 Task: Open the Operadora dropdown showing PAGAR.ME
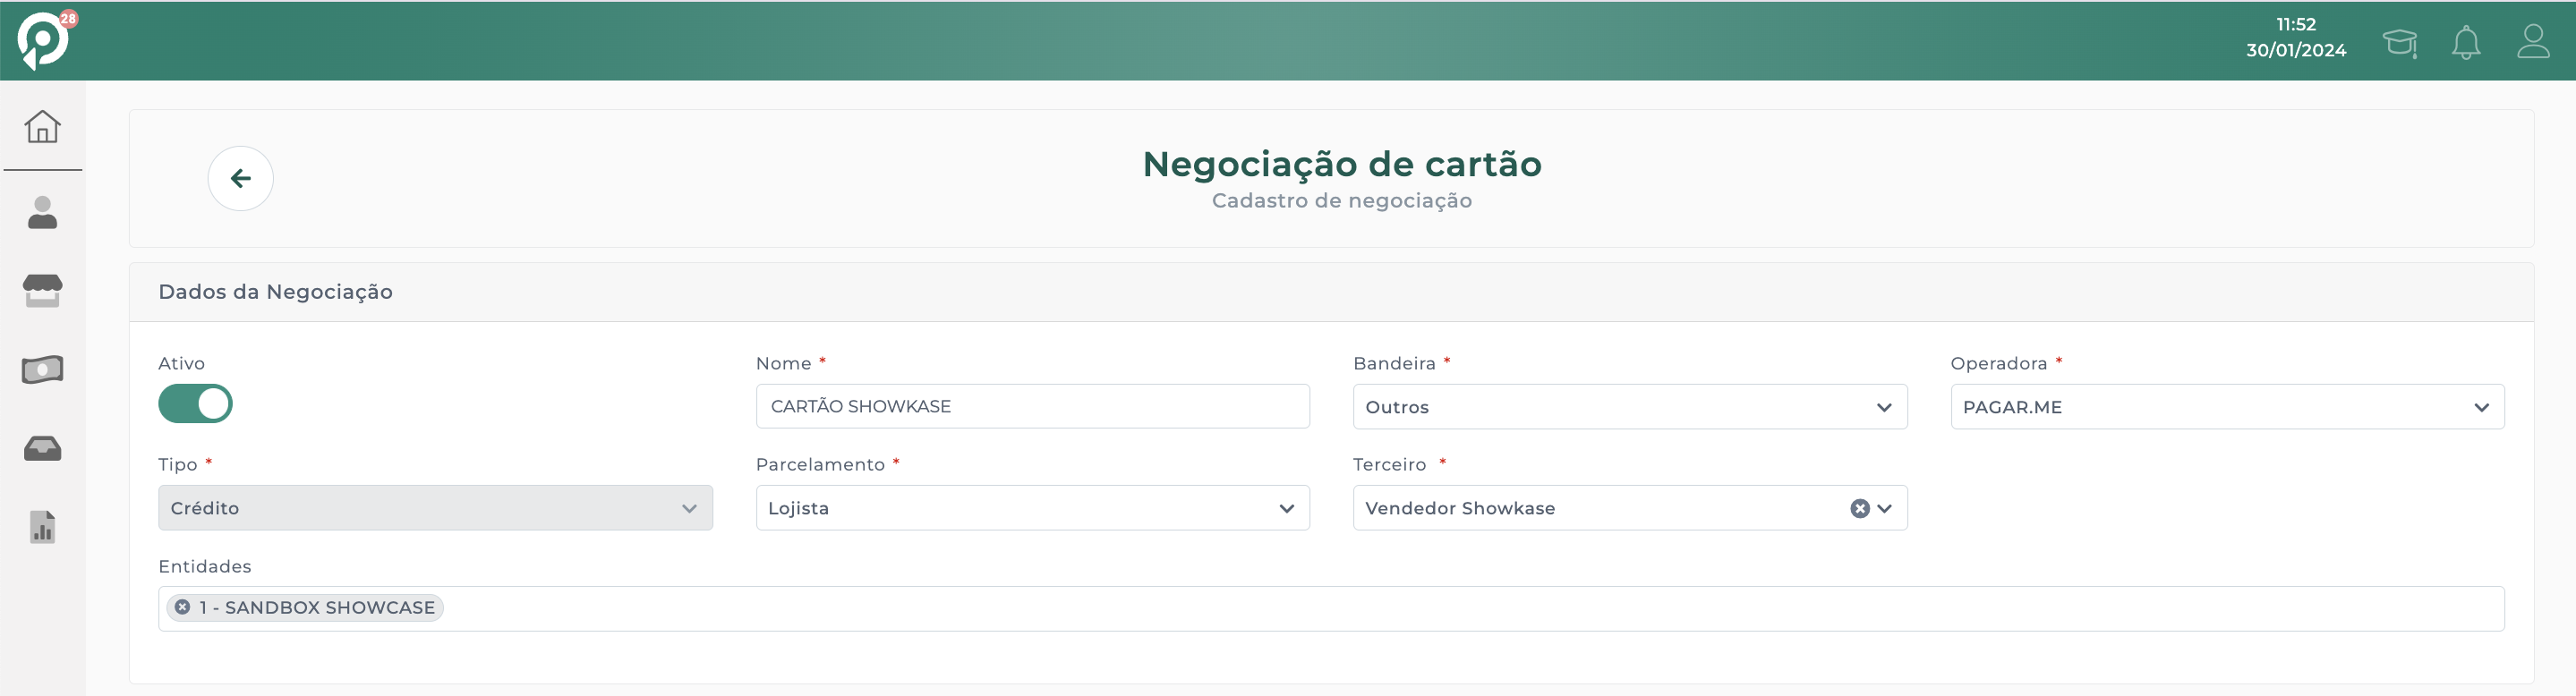click(2226, 407)
